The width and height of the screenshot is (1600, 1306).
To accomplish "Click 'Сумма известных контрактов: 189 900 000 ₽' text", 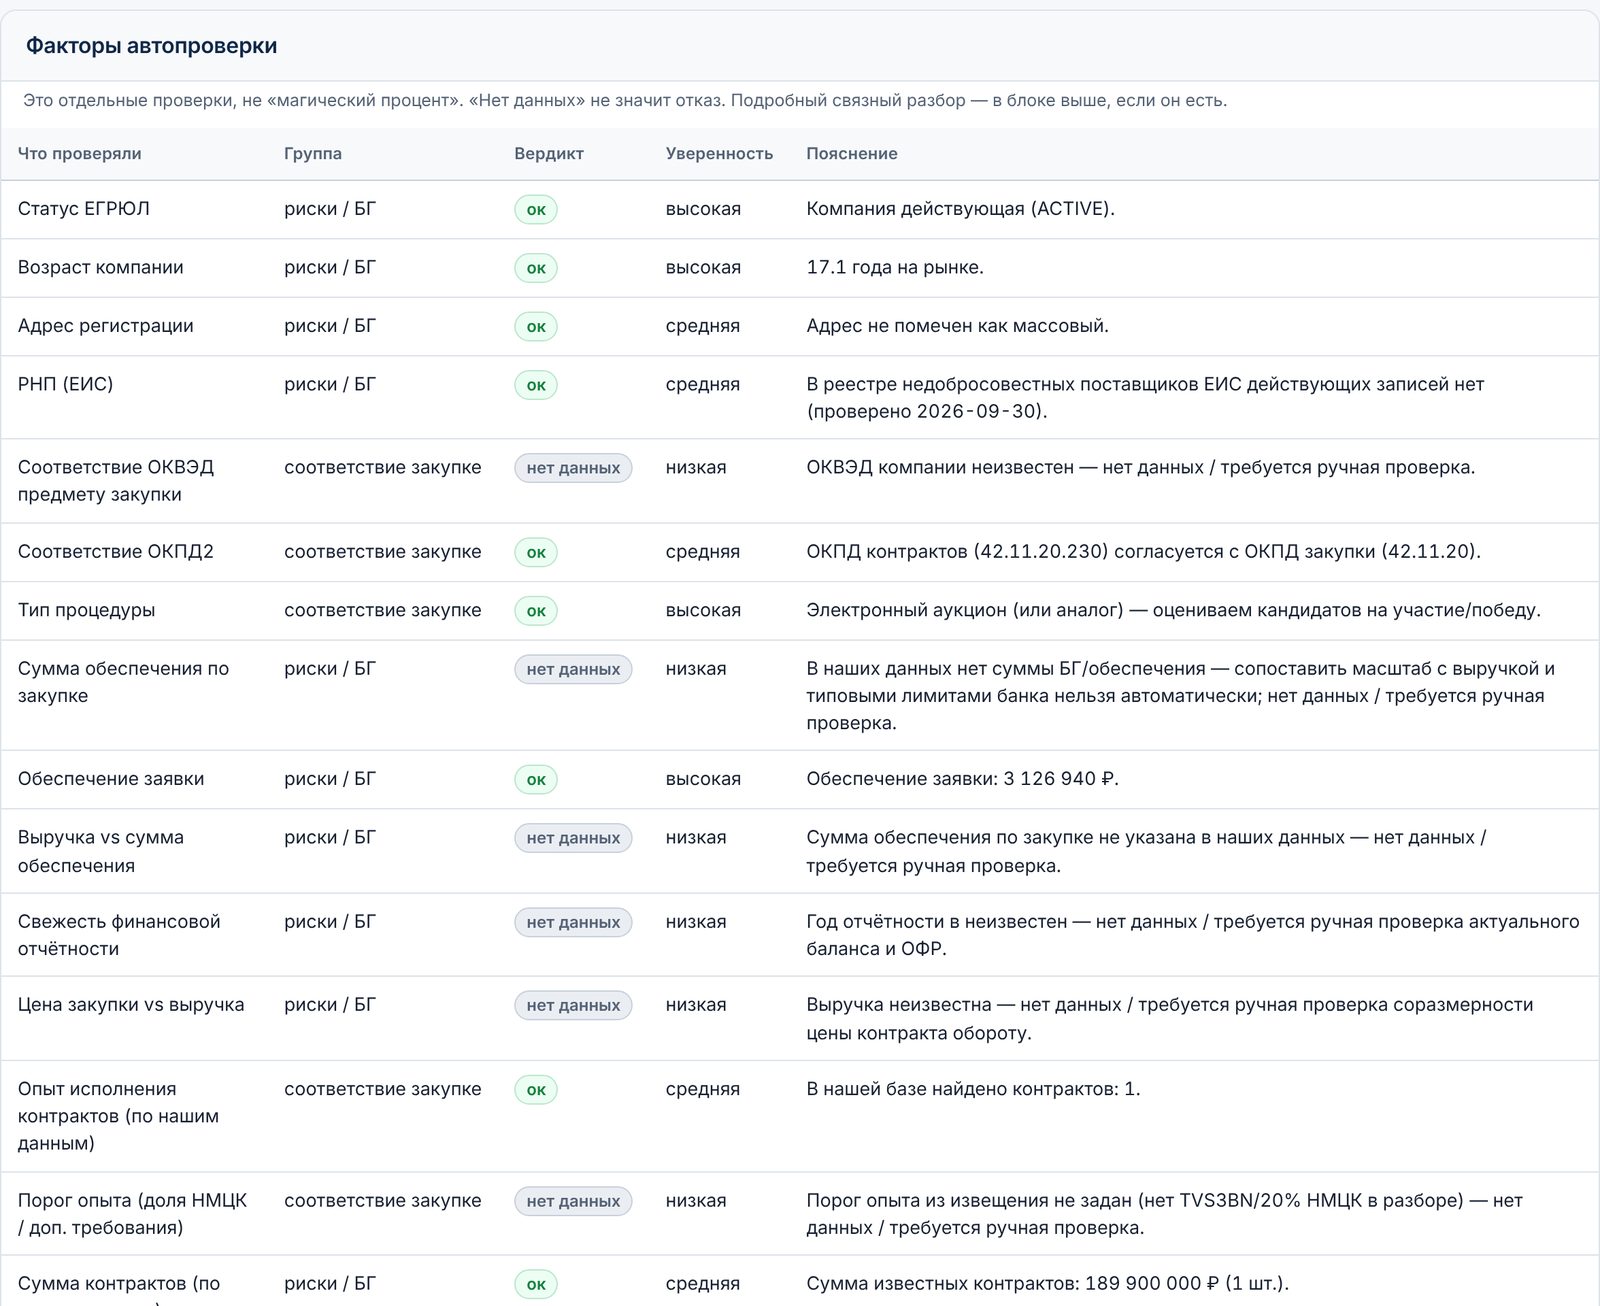I will coord(1013,1283).
